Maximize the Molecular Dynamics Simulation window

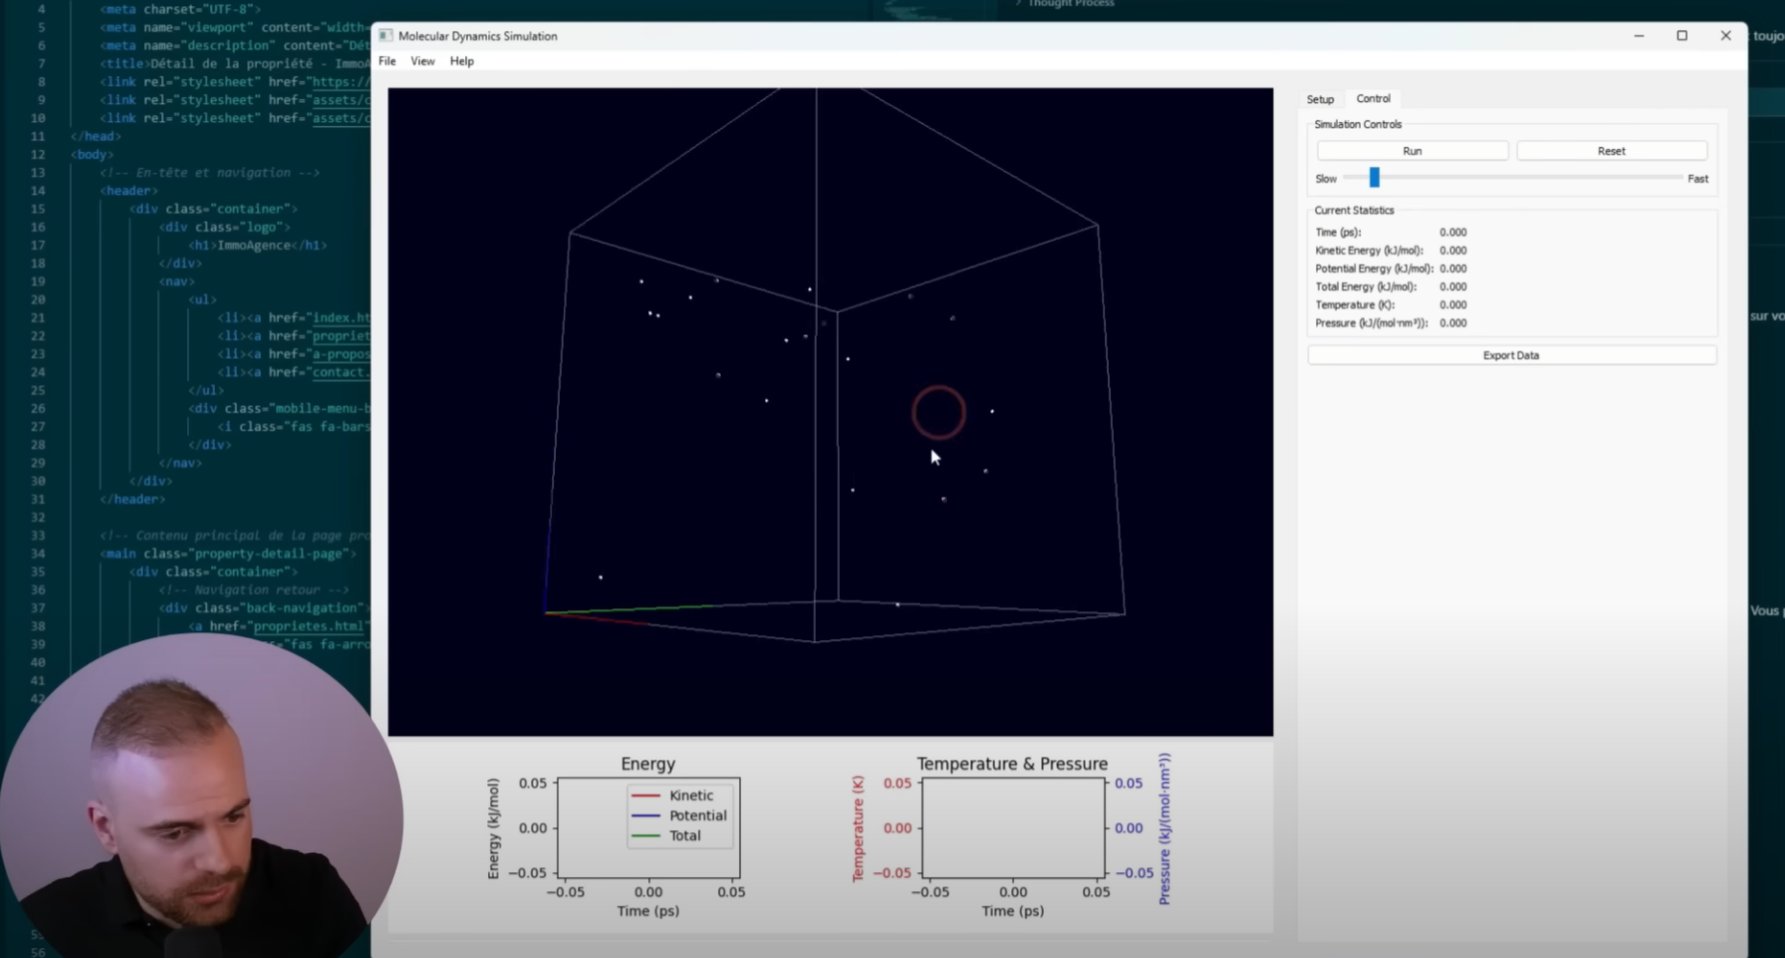click(x=1682, y=36)
